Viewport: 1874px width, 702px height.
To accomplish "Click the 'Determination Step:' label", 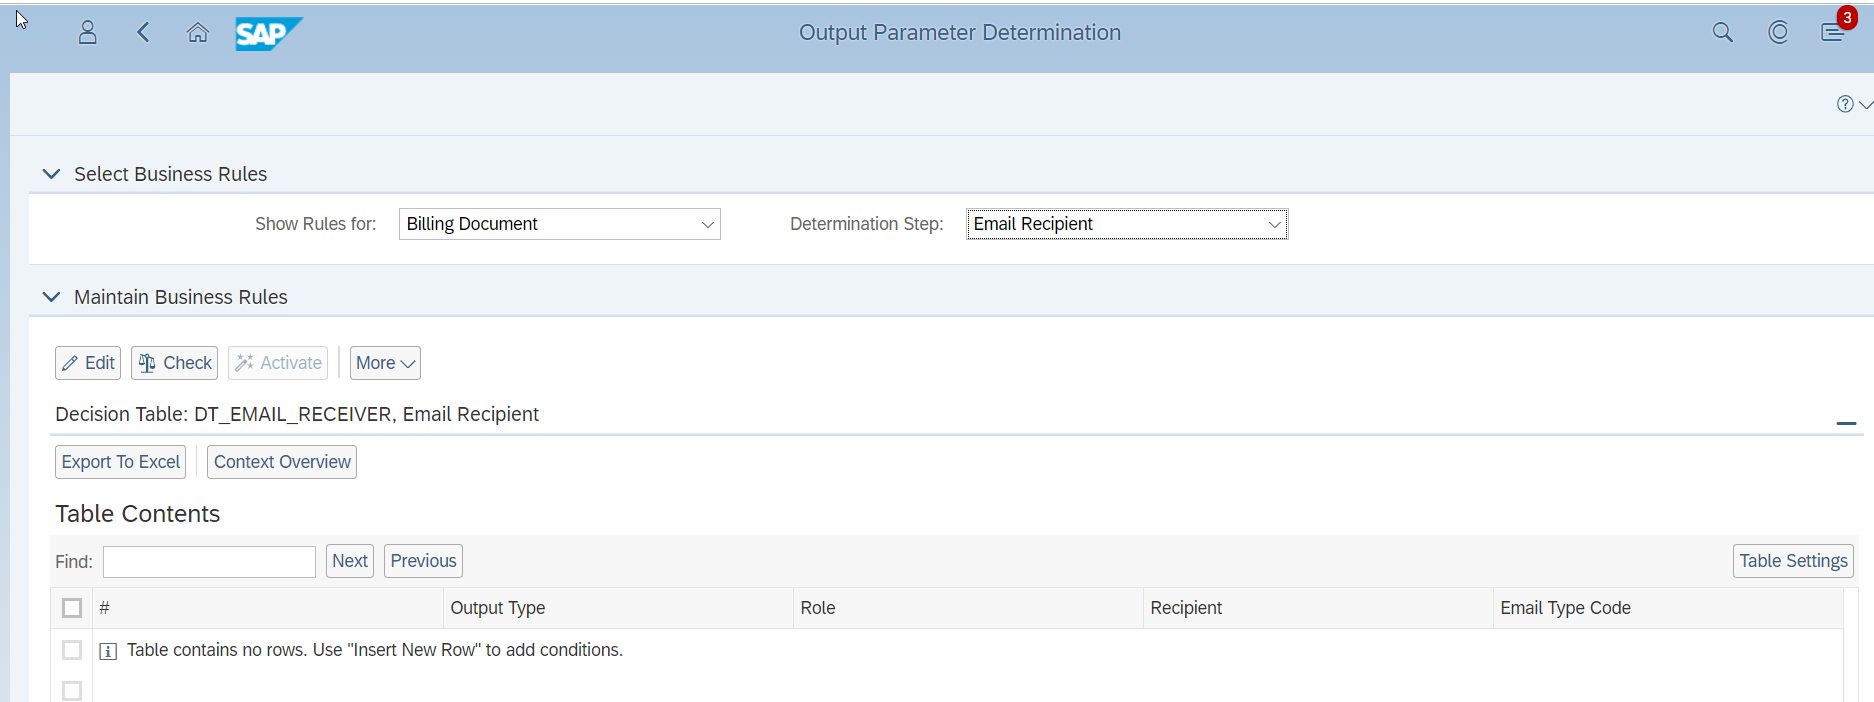I will [x=867, y=224].
